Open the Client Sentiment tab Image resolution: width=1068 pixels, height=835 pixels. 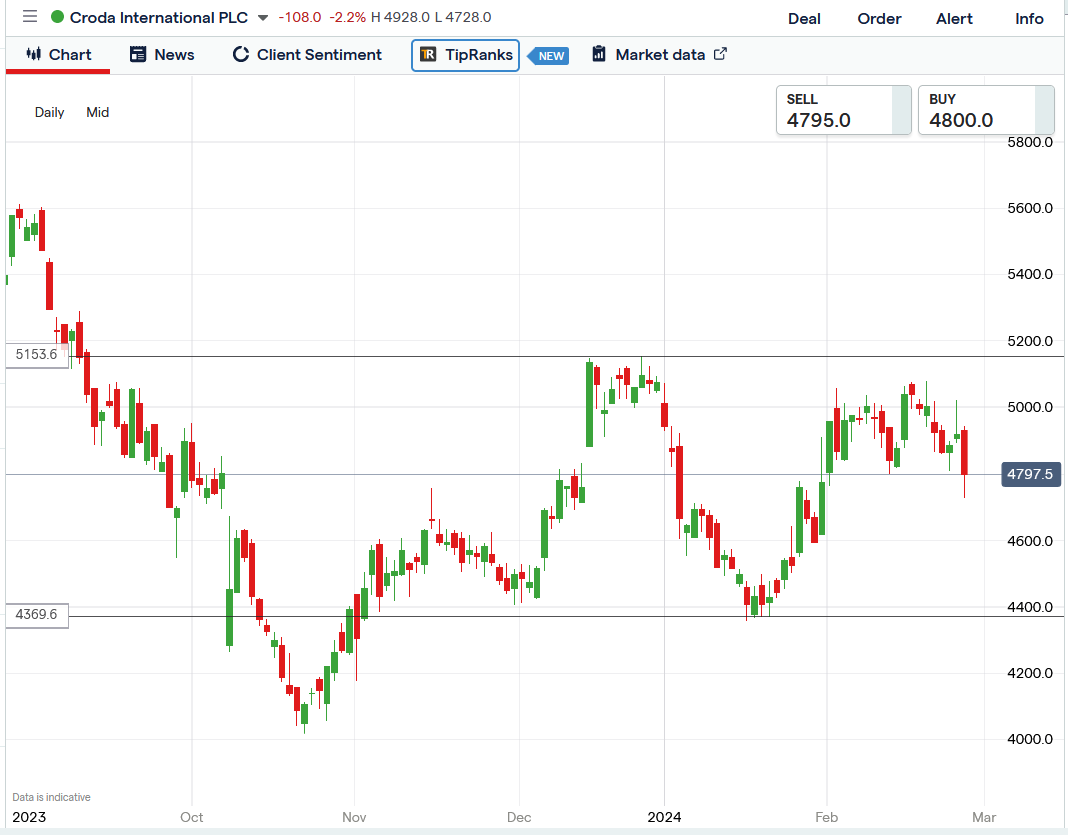[307, 54]
